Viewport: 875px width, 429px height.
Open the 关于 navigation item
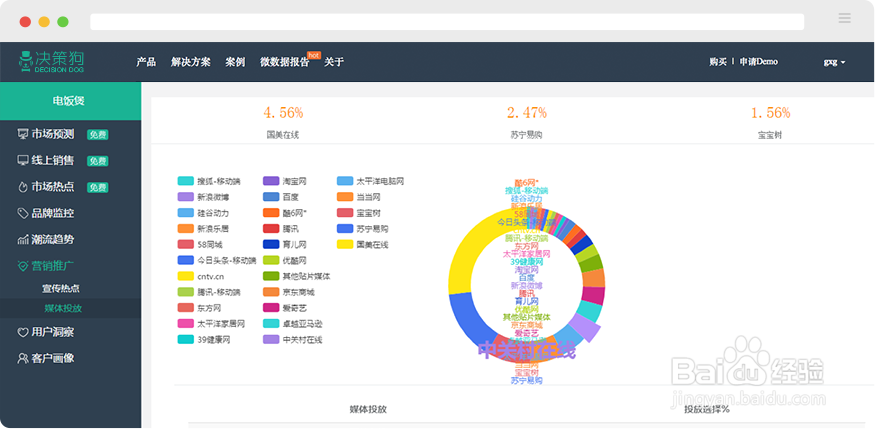[334, 62]
